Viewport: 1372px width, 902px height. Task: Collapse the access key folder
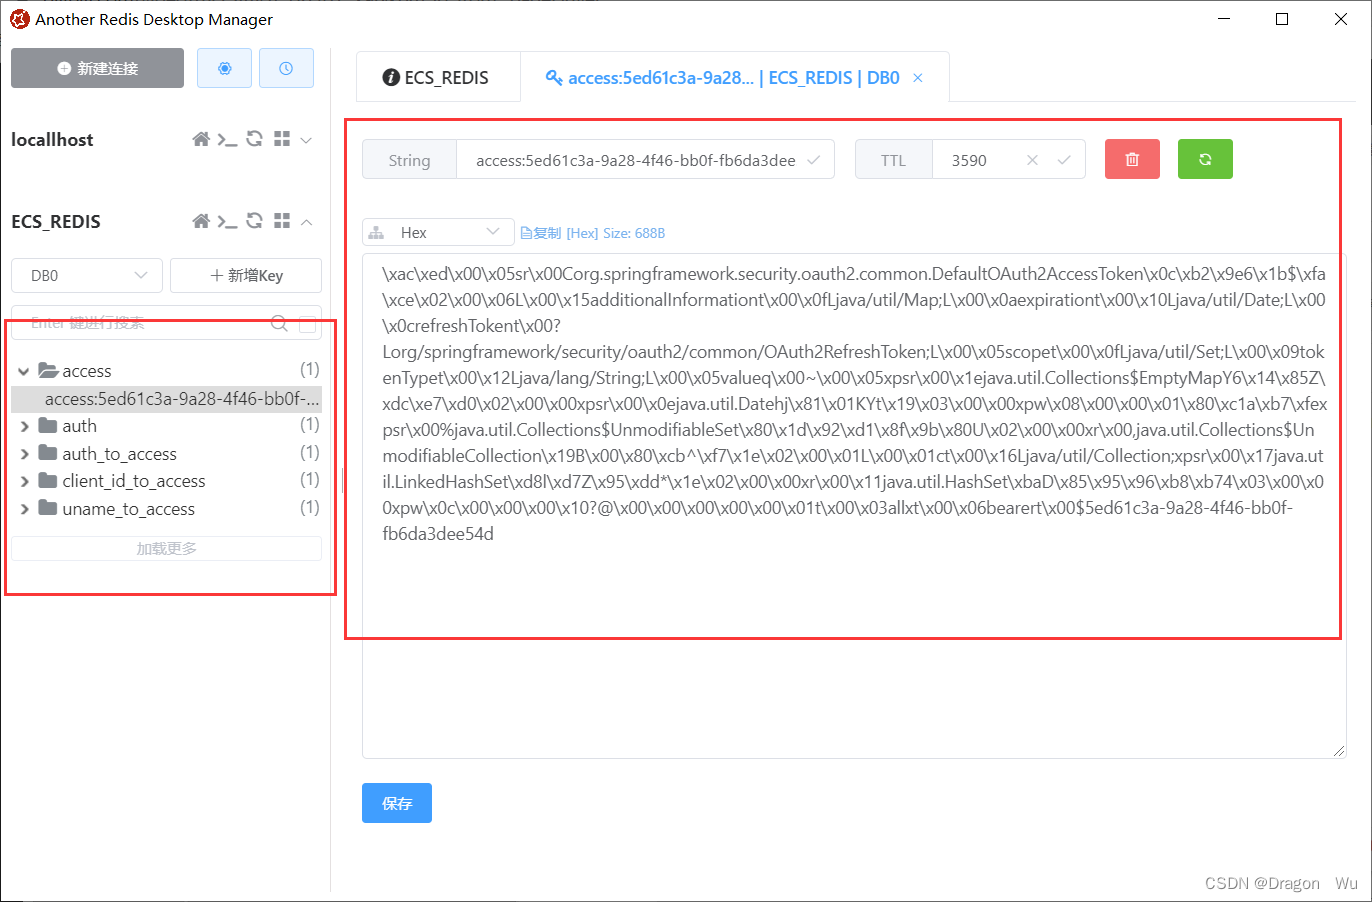pyautogui.click(x=23, y=370)
